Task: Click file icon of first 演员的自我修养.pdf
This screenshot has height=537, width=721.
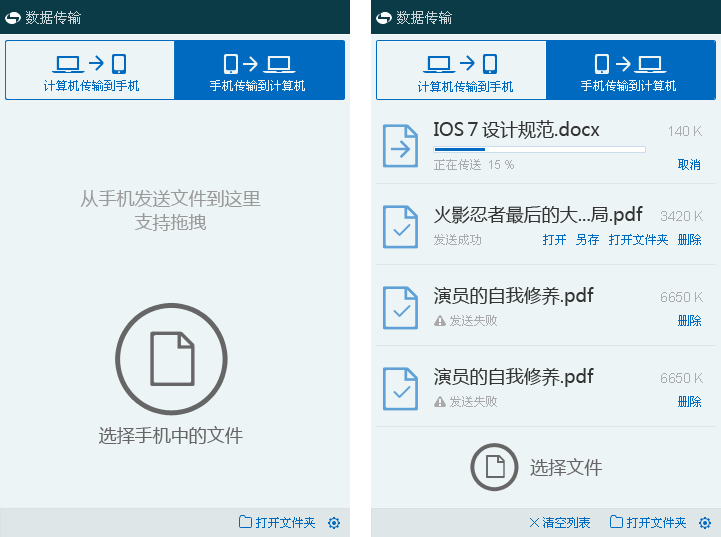Action: (x=401, y=308)
